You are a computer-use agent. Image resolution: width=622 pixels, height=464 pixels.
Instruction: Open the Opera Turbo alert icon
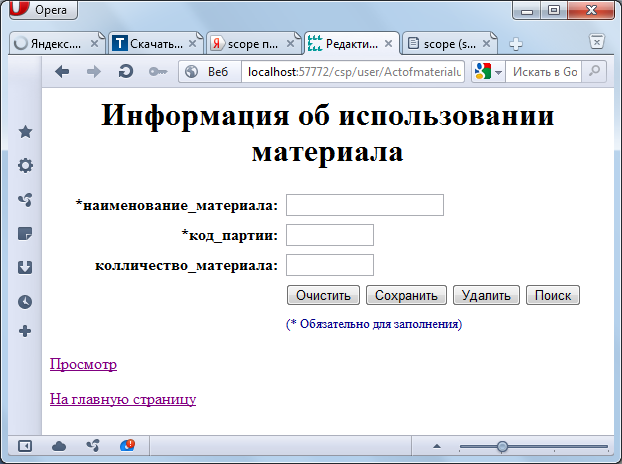(127, 446)
